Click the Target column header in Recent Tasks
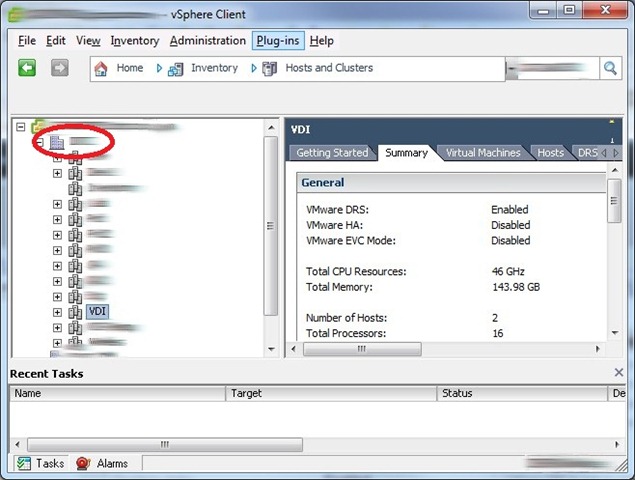635x480 pixels. click(331, 393)
